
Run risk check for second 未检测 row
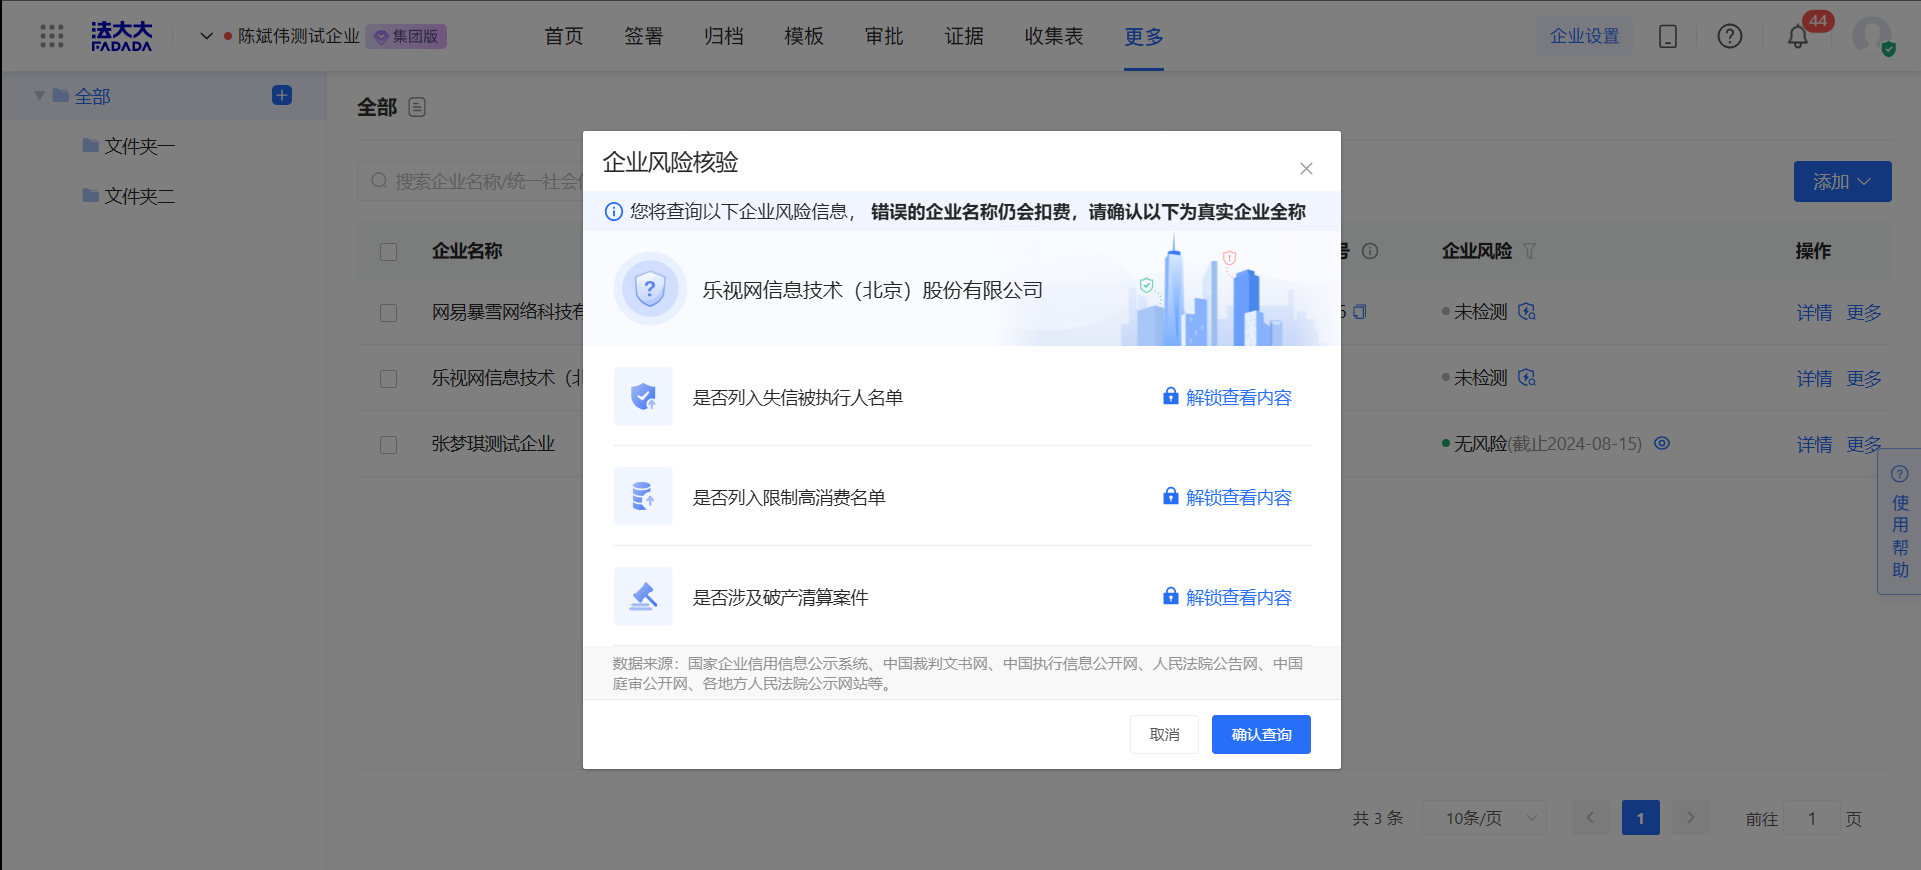point(1527,378)
